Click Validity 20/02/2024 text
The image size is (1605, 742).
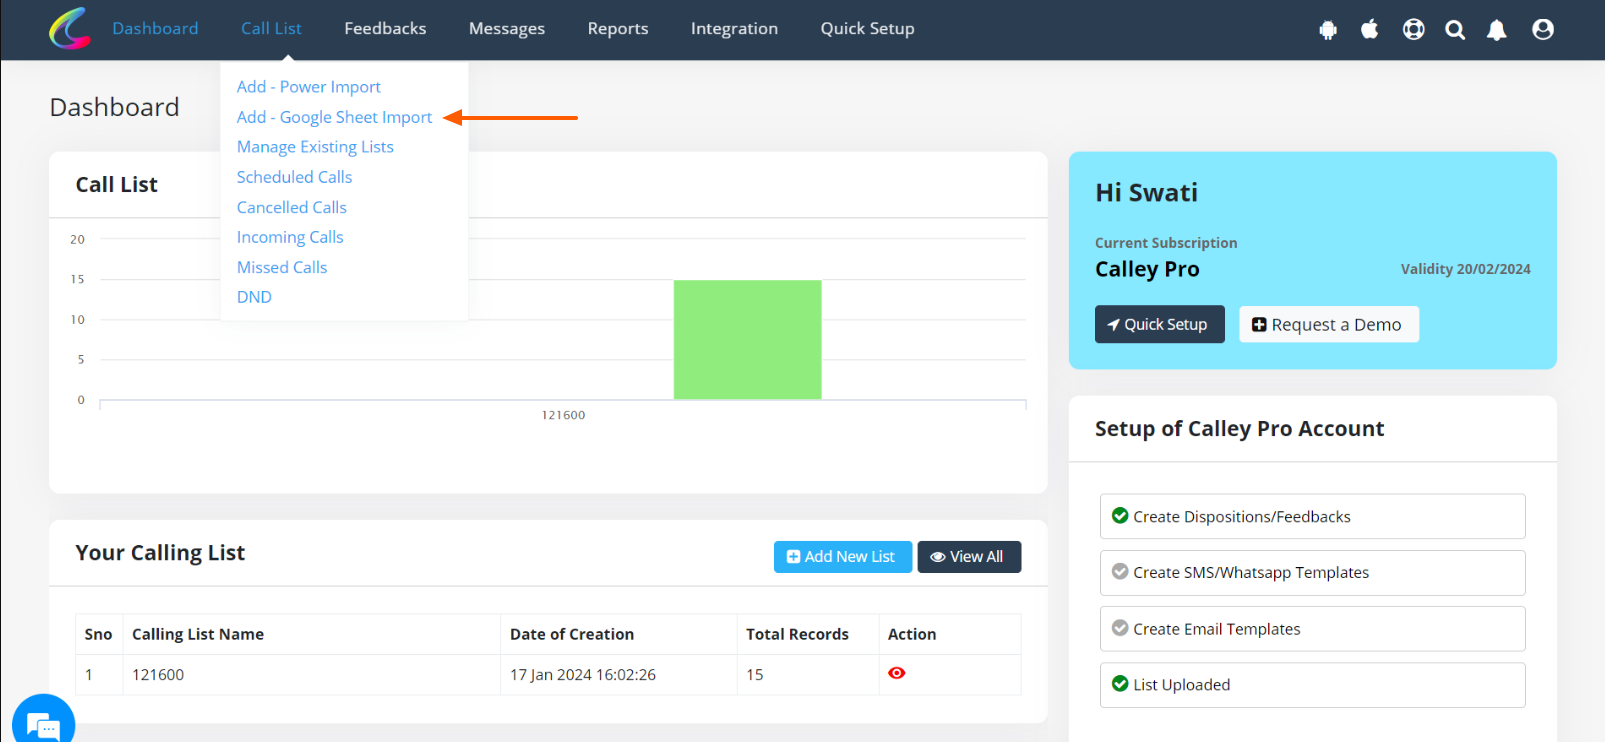(x=1465, y=269)
